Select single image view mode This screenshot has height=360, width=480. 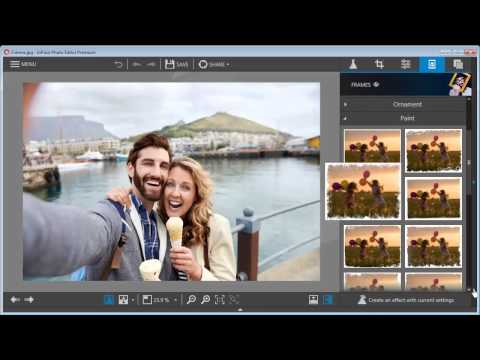coord(109,300)
